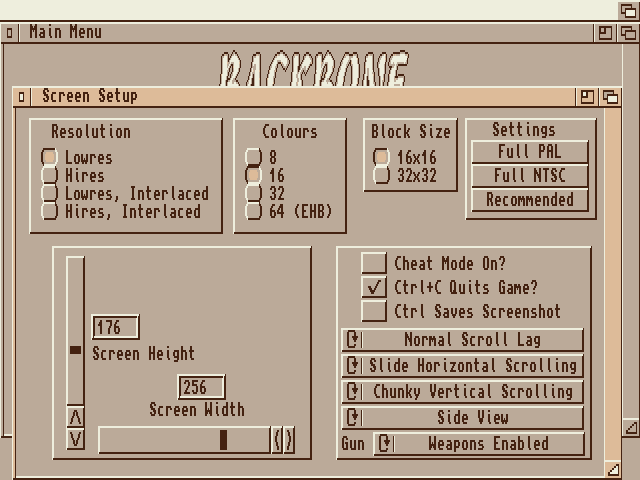Cycle the Side View gadget

pyautogui.click(x=462, y=418)
